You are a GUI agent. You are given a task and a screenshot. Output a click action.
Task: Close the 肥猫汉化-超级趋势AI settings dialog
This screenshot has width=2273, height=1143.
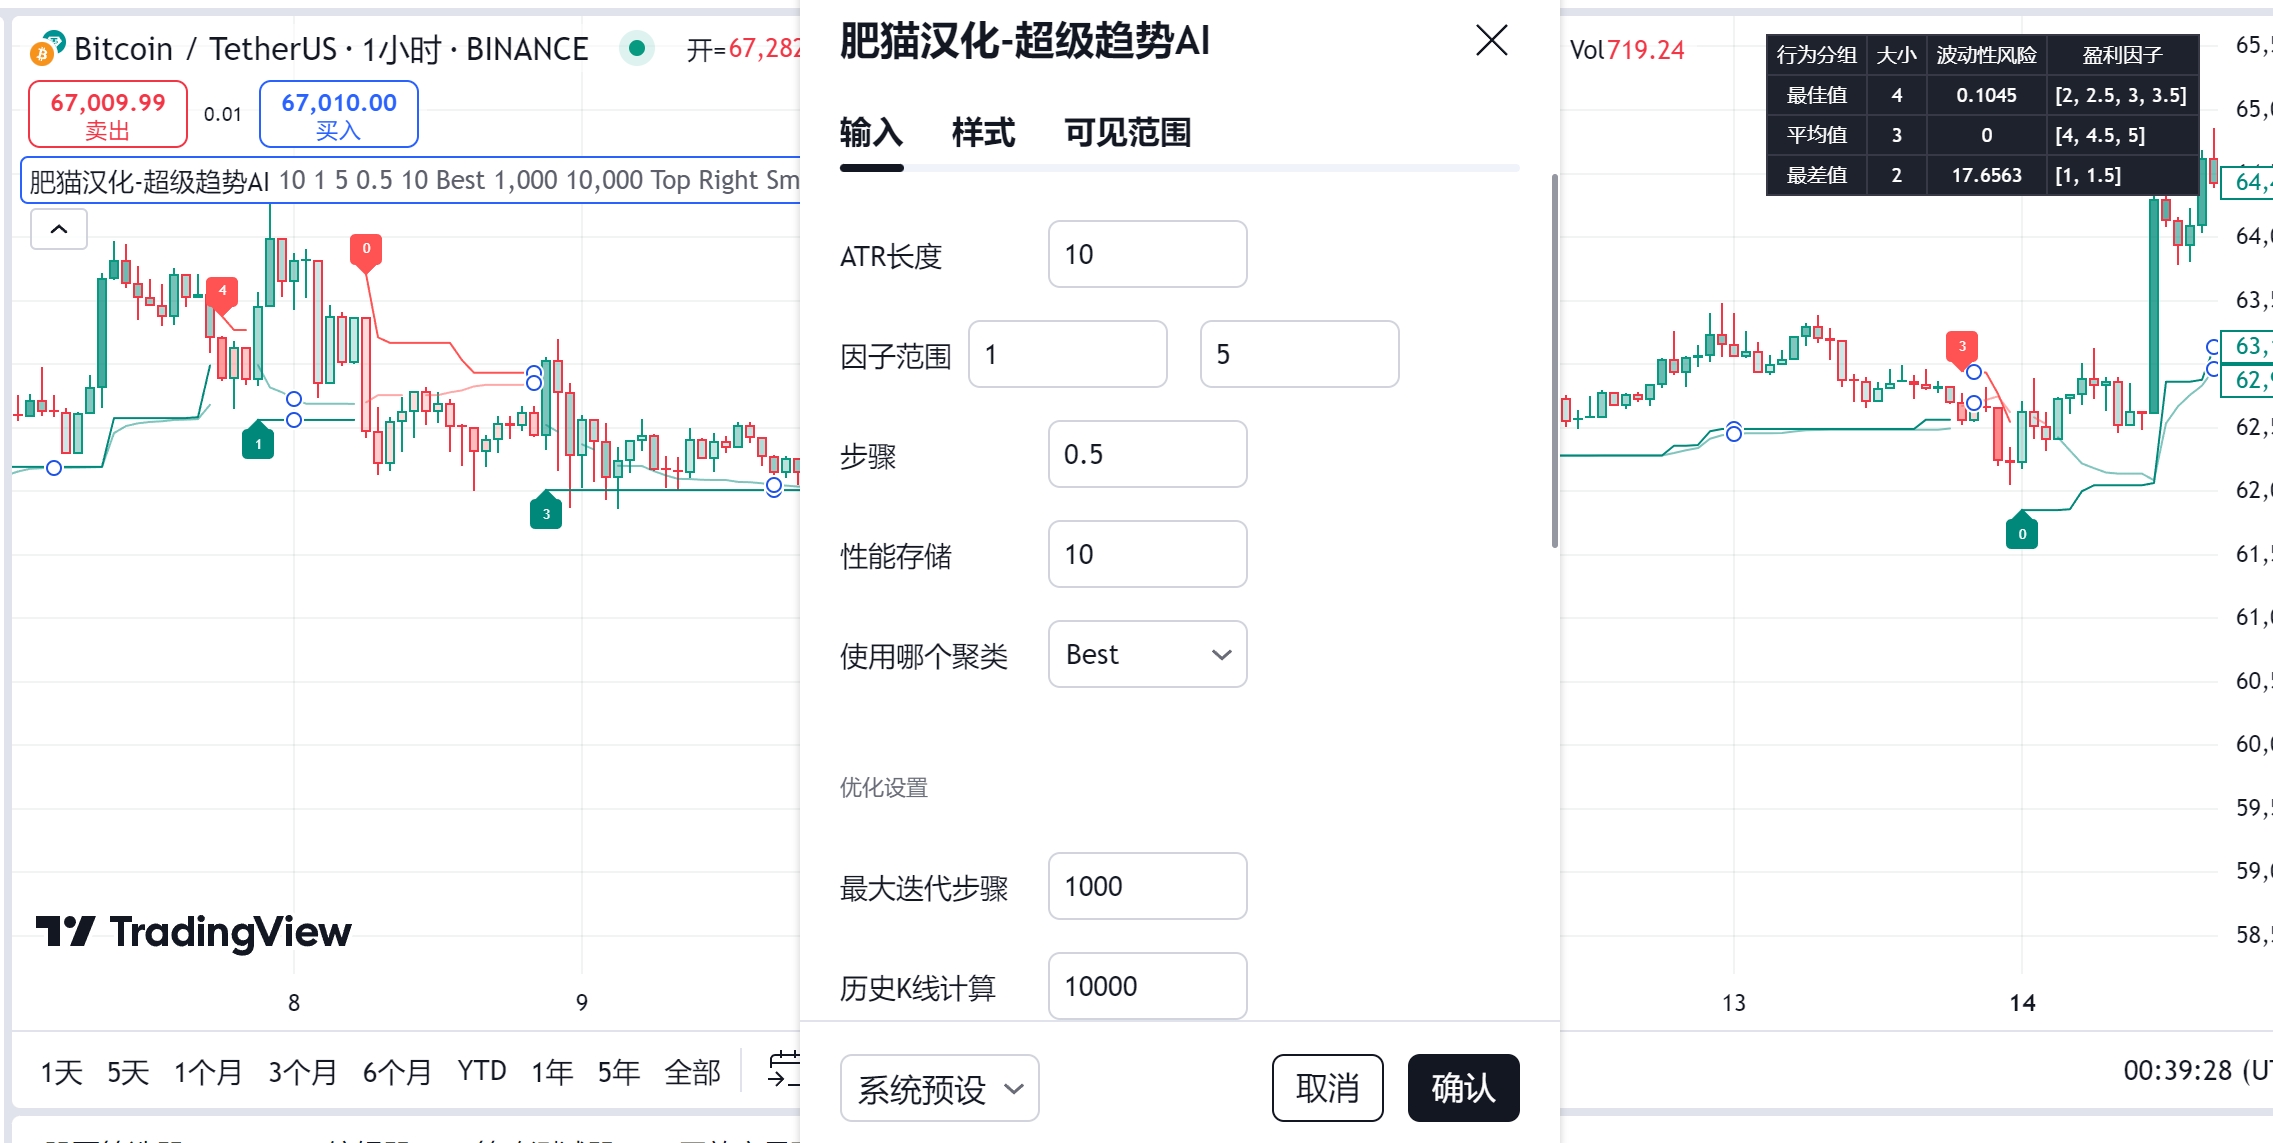(1491, 41)
